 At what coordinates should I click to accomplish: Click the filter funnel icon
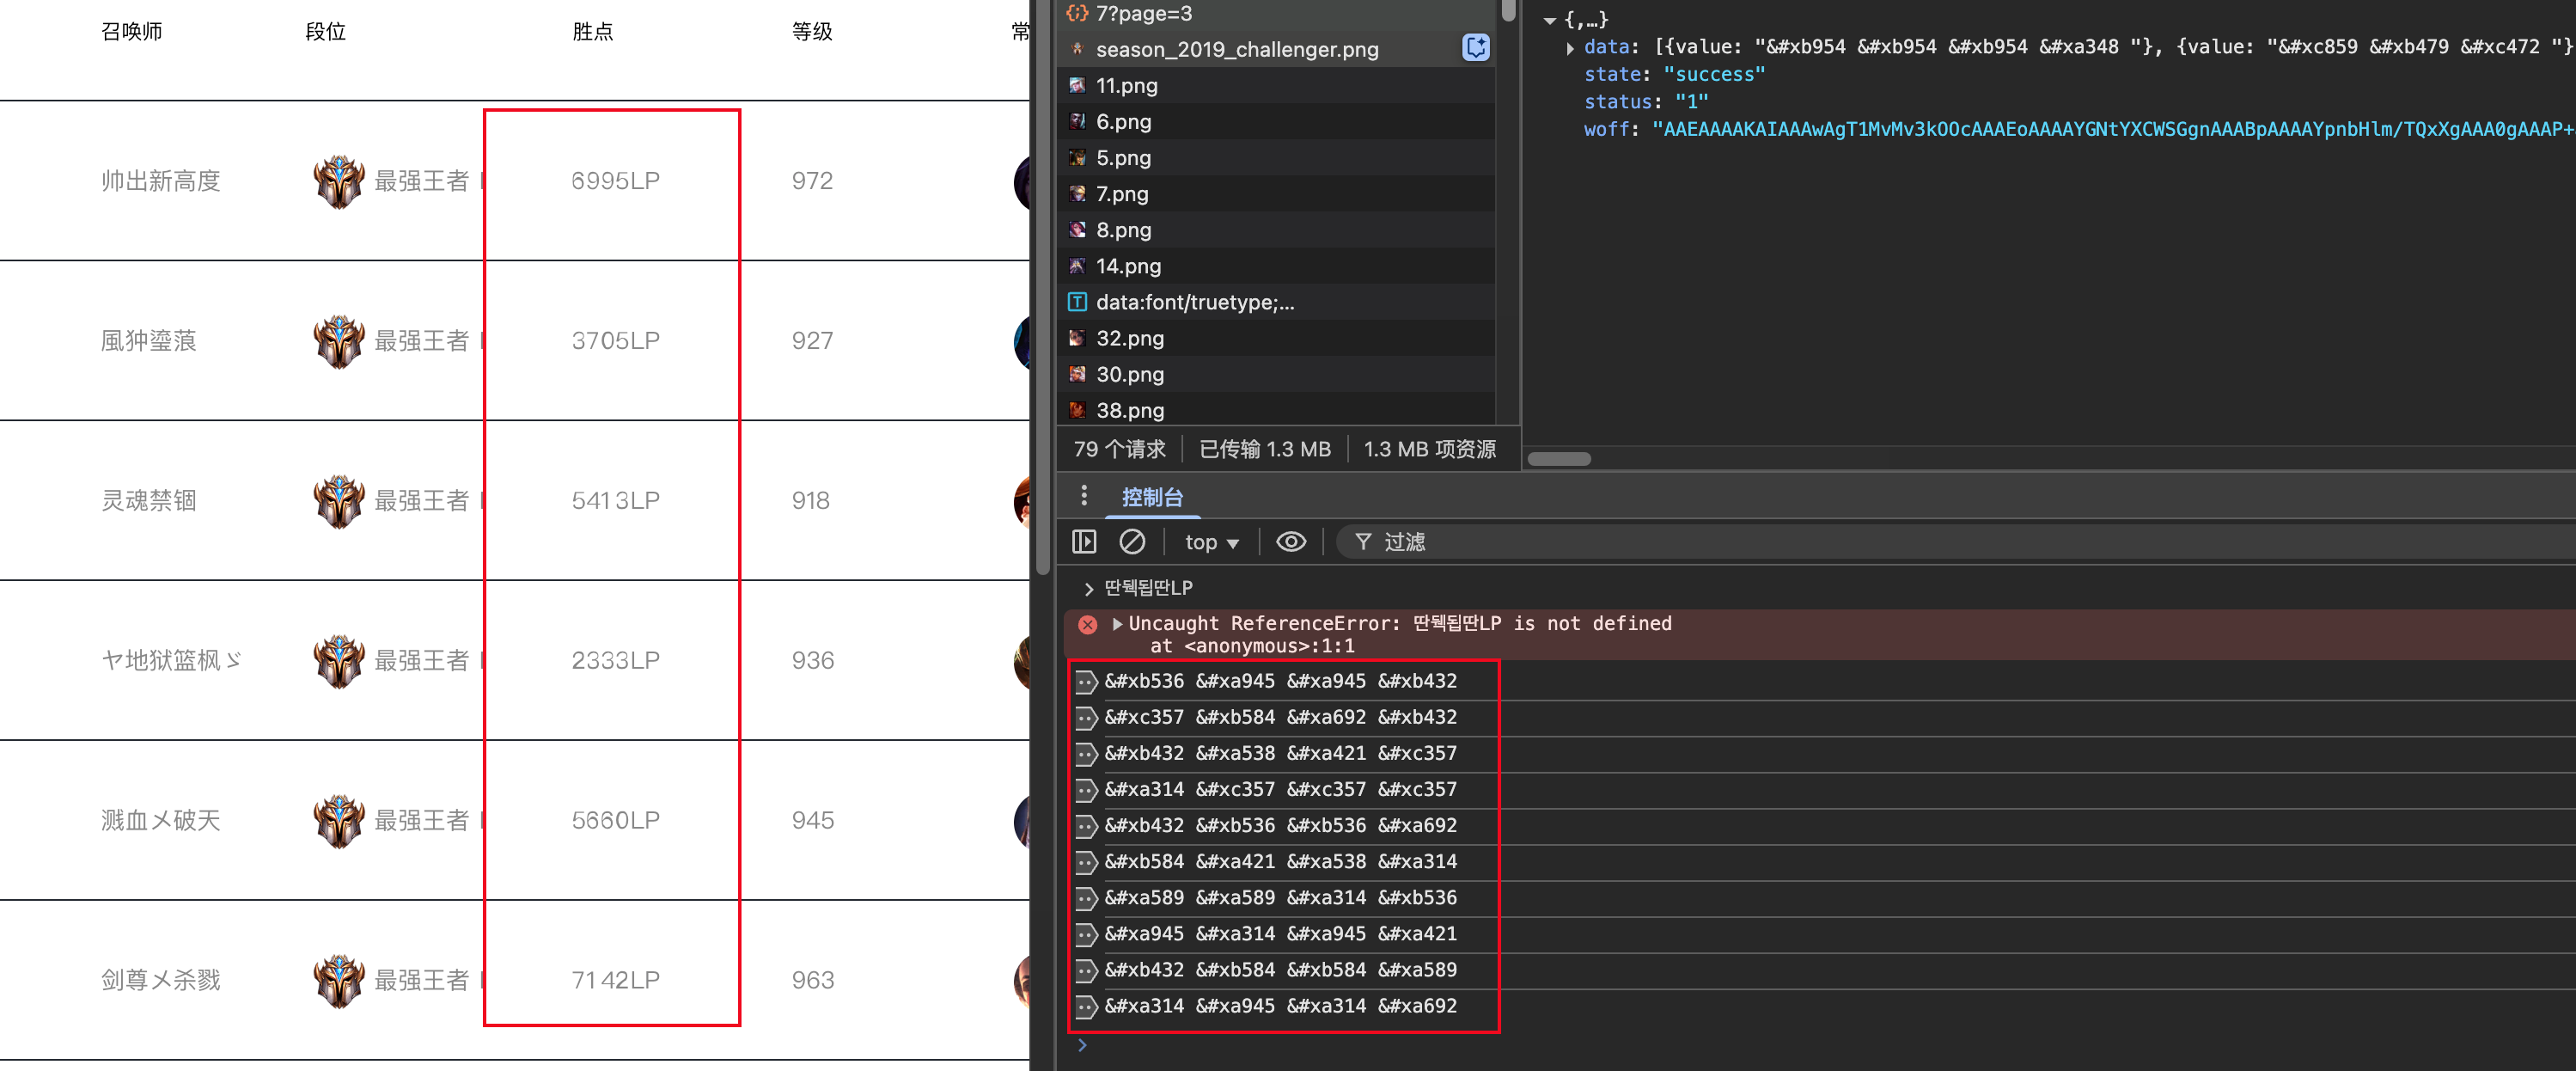pos(1362,542)
